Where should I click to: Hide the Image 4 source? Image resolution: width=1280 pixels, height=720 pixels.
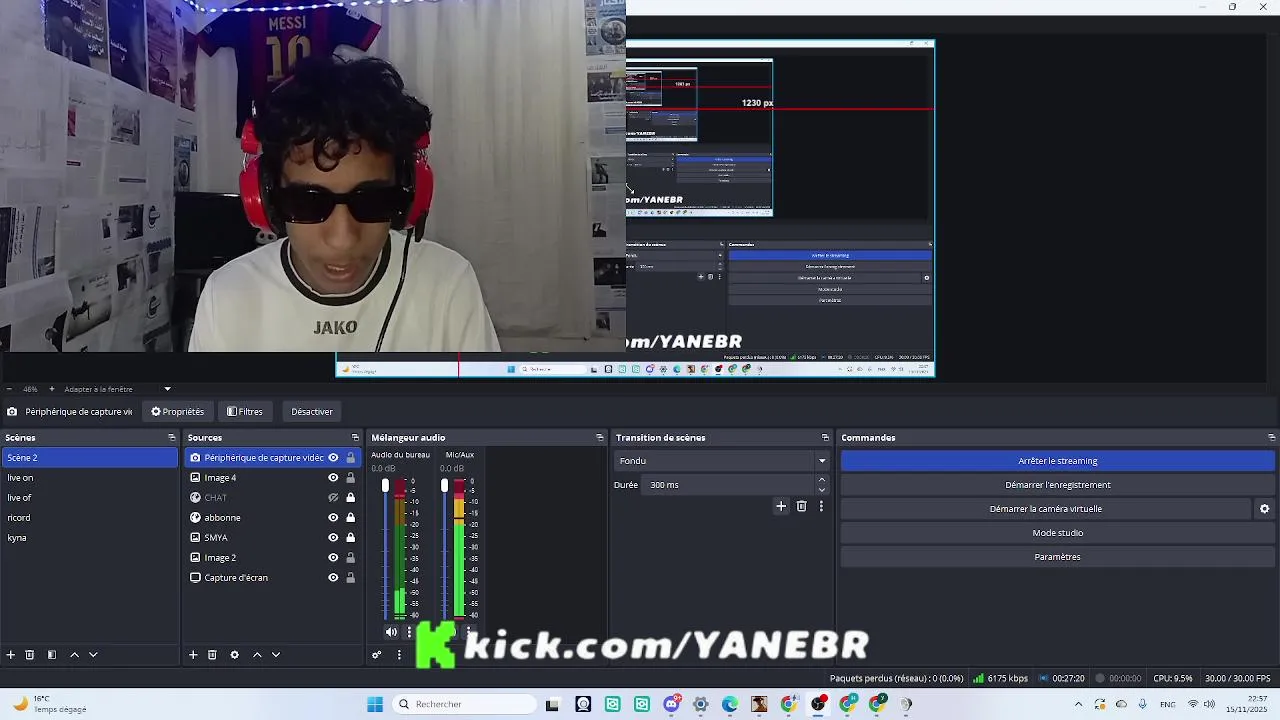coord(333,478)
